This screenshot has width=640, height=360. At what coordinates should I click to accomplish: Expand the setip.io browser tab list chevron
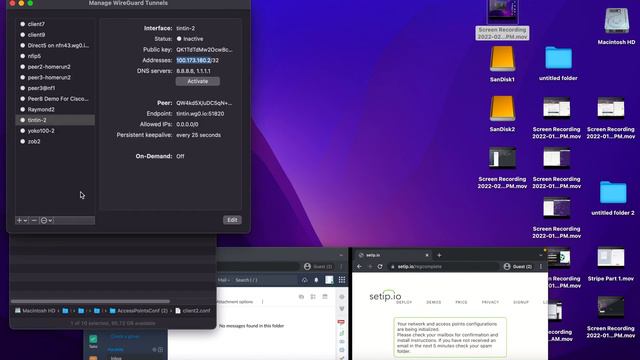click(x=541, y=255)
